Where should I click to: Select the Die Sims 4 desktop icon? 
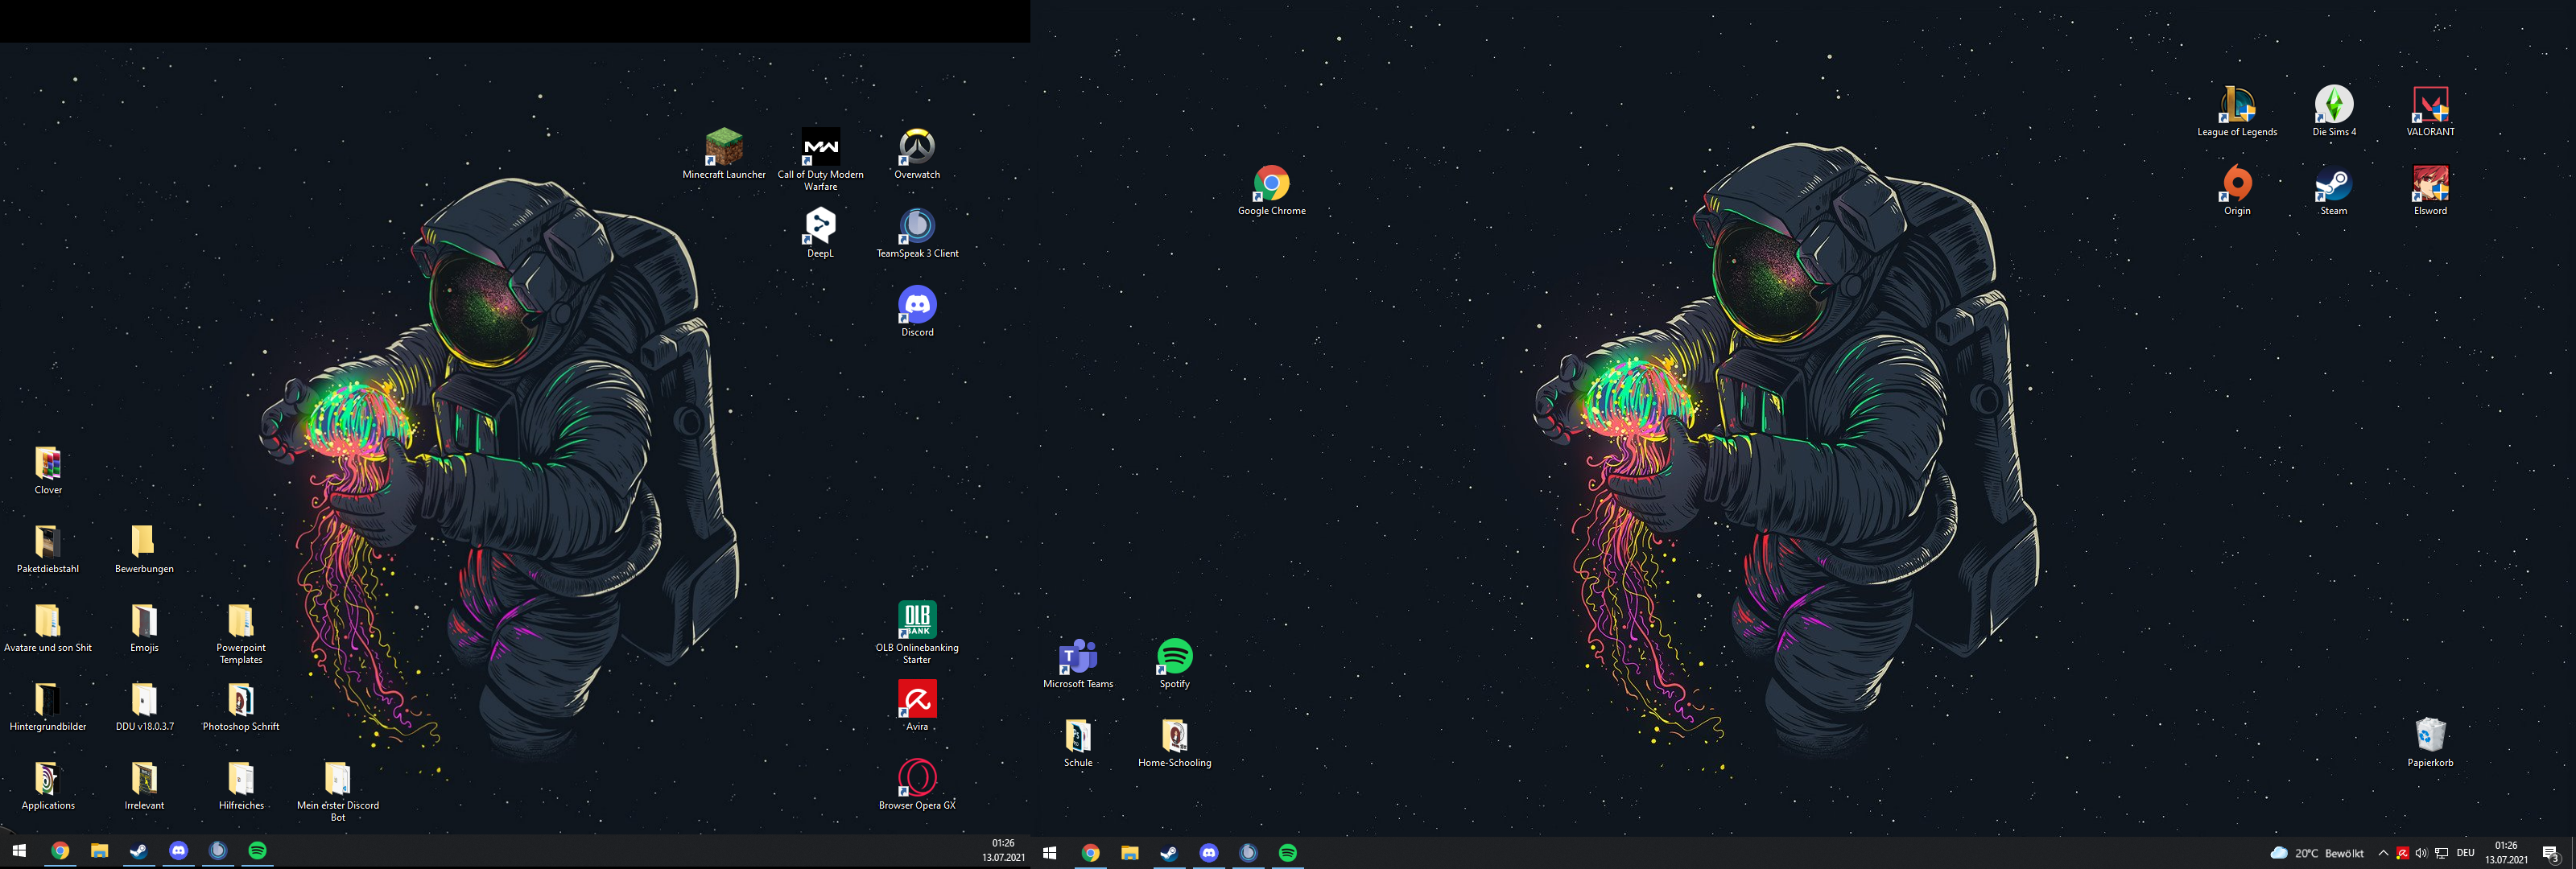click(x=2334, y=111)
